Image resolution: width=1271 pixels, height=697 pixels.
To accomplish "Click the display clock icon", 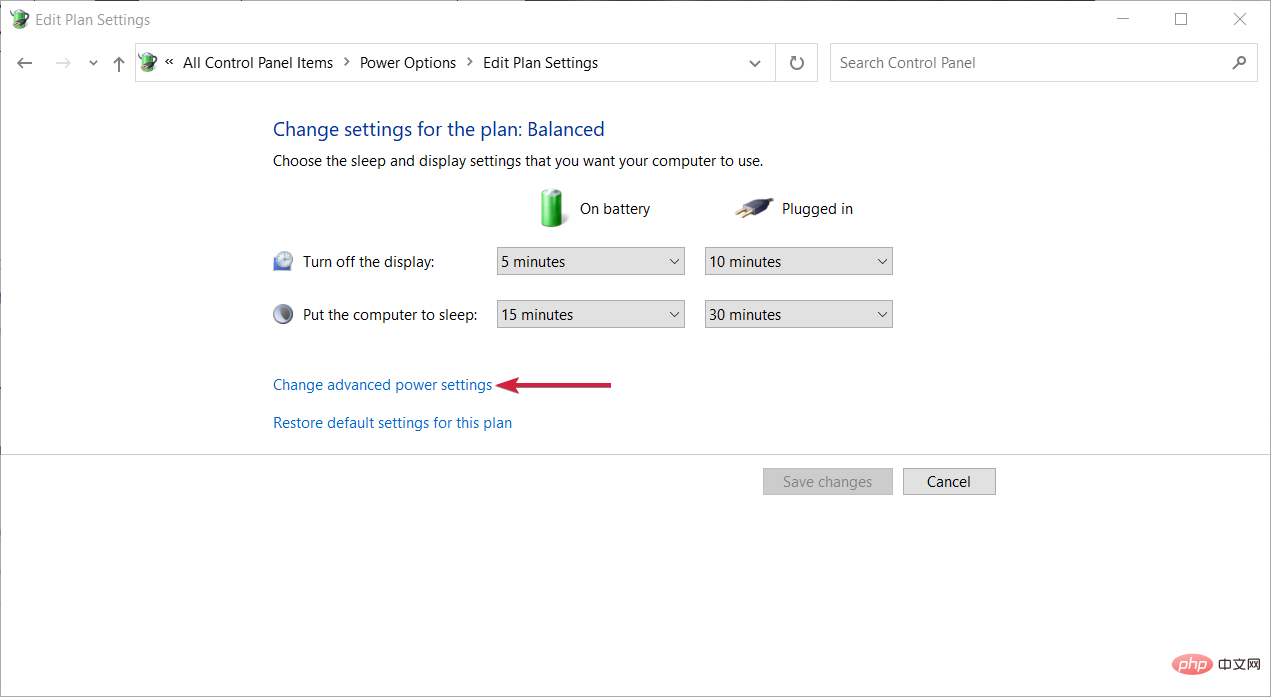I will [x=283, y=261].
